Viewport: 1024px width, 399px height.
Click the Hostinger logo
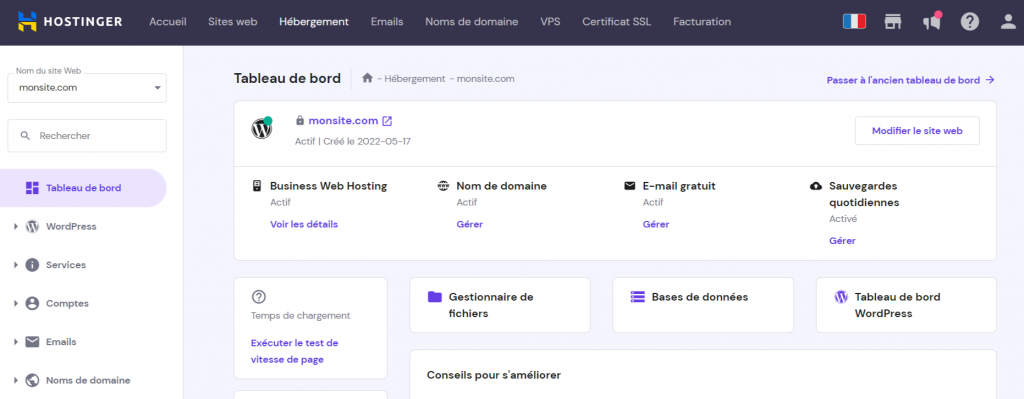point(70,22)
